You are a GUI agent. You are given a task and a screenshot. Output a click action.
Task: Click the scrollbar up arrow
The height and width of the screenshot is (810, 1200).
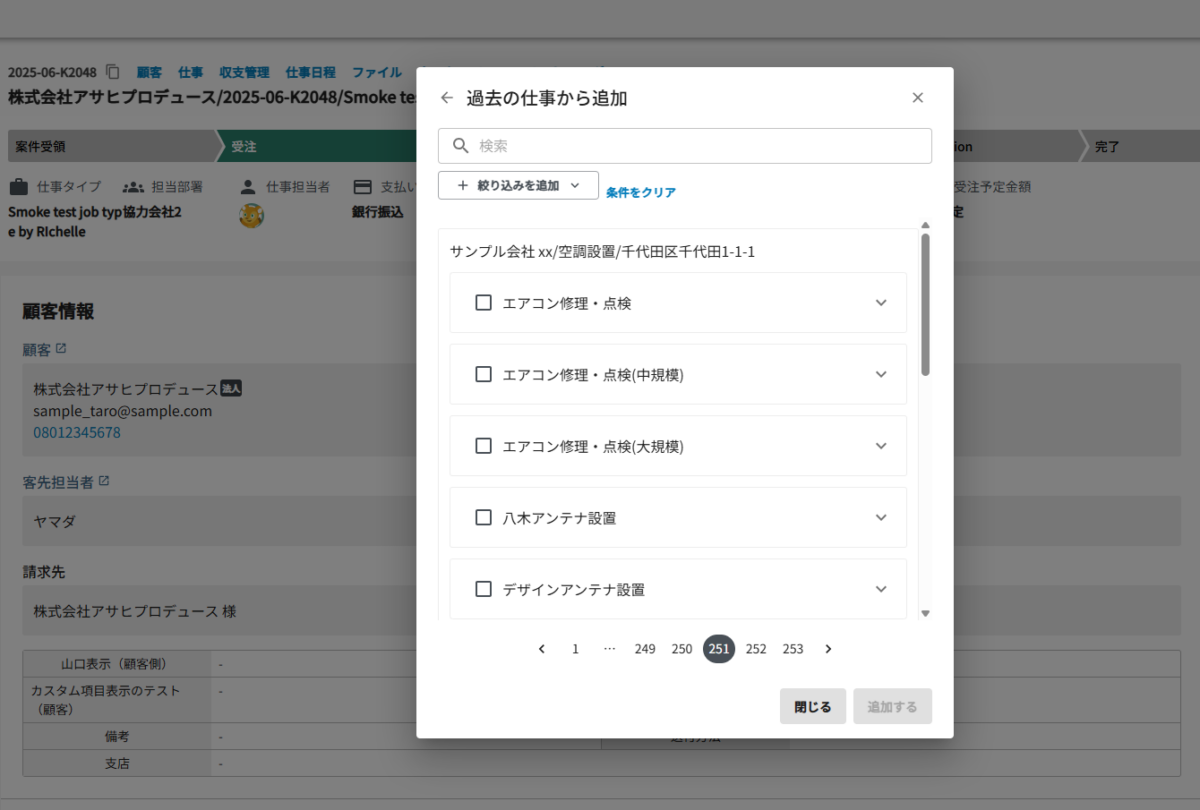(x=925, y=226)
